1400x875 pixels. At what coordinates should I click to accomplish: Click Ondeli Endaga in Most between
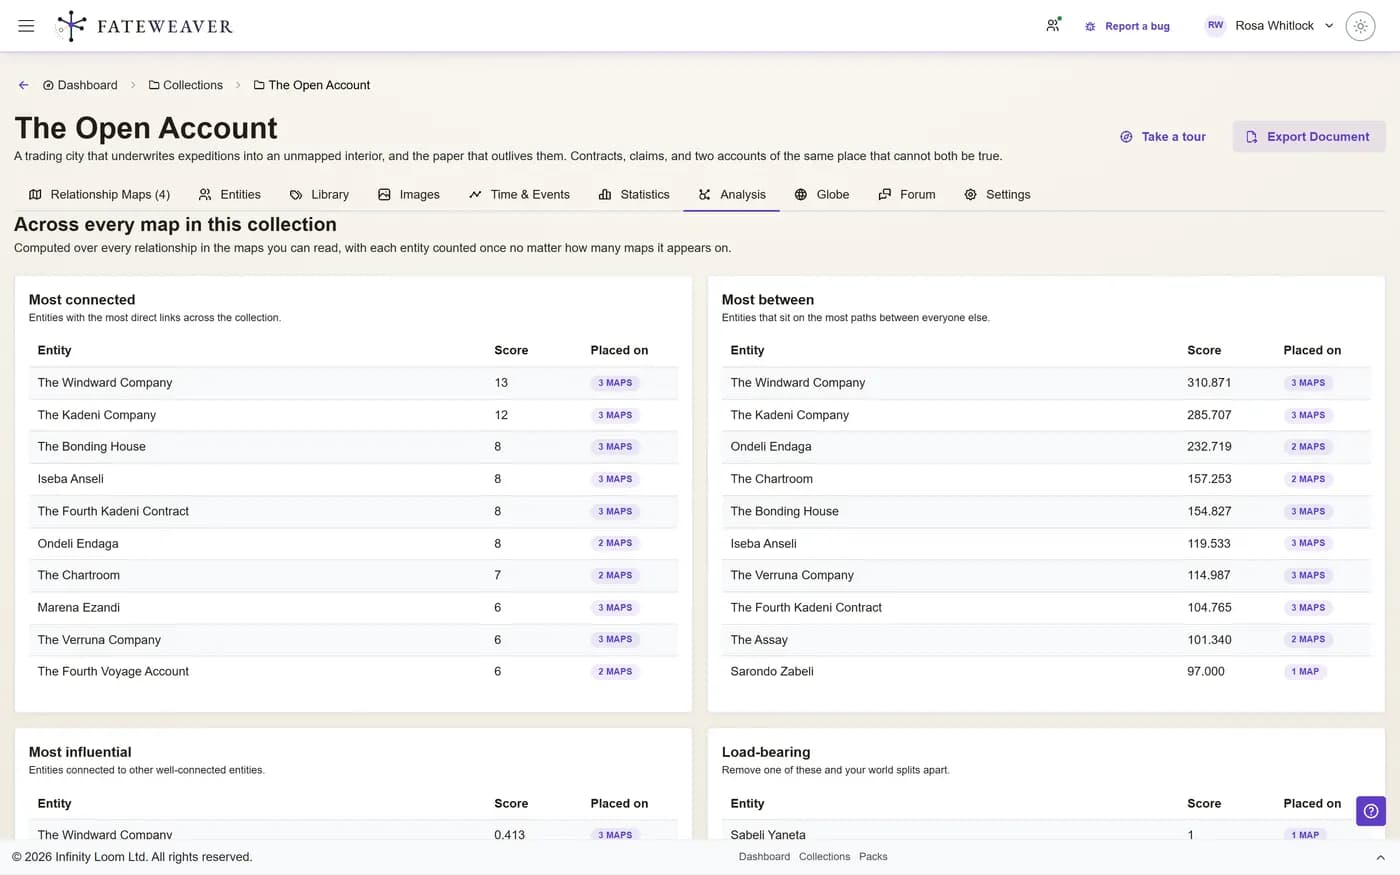(771, 447)
